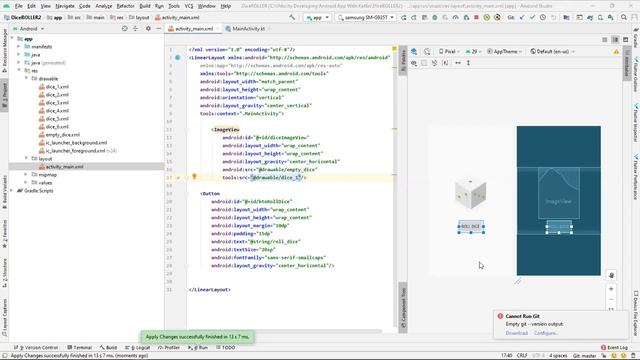Screen dimensions: 640x360
Task: Click the expand vertically arrow icon
Action: pos(469,63)
